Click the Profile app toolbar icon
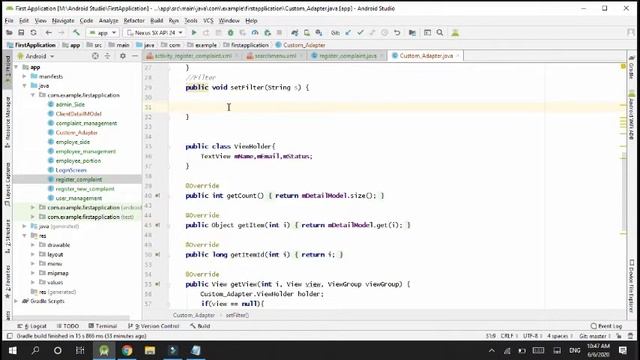Screen dimensions: 640x360 coord(255,33)
